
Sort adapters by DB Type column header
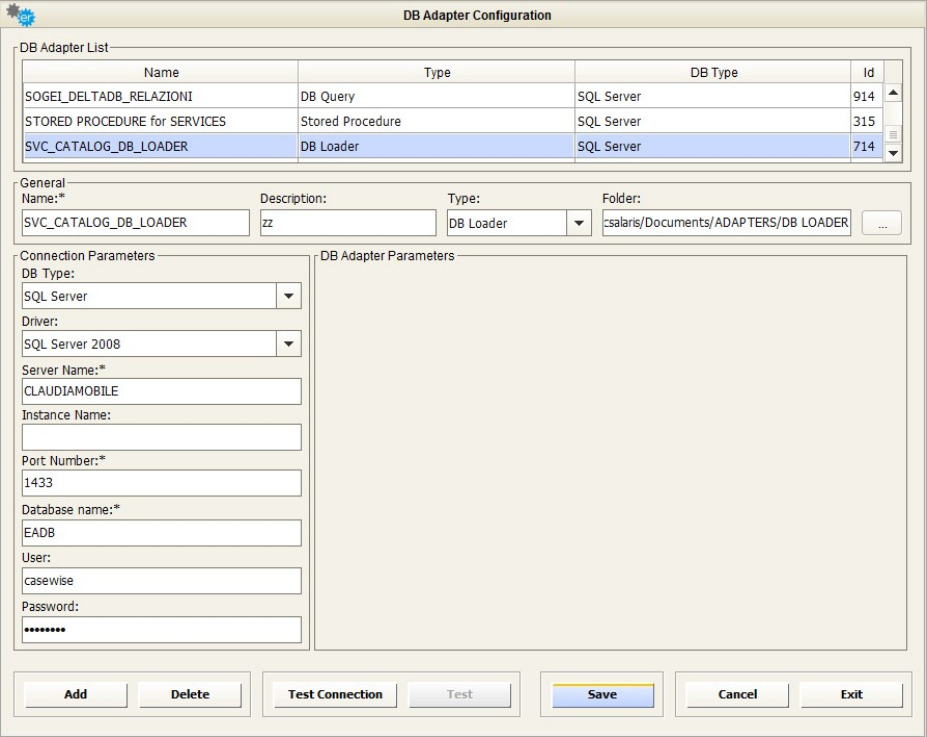coord(713,72)
